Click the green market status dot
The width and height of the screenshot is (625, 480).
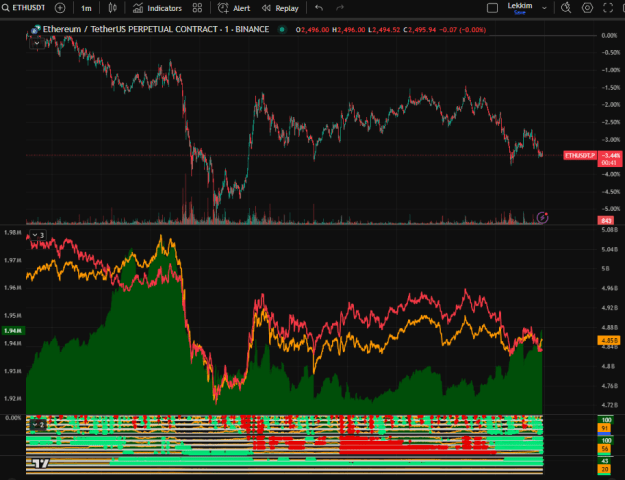[x=282, y=29]
